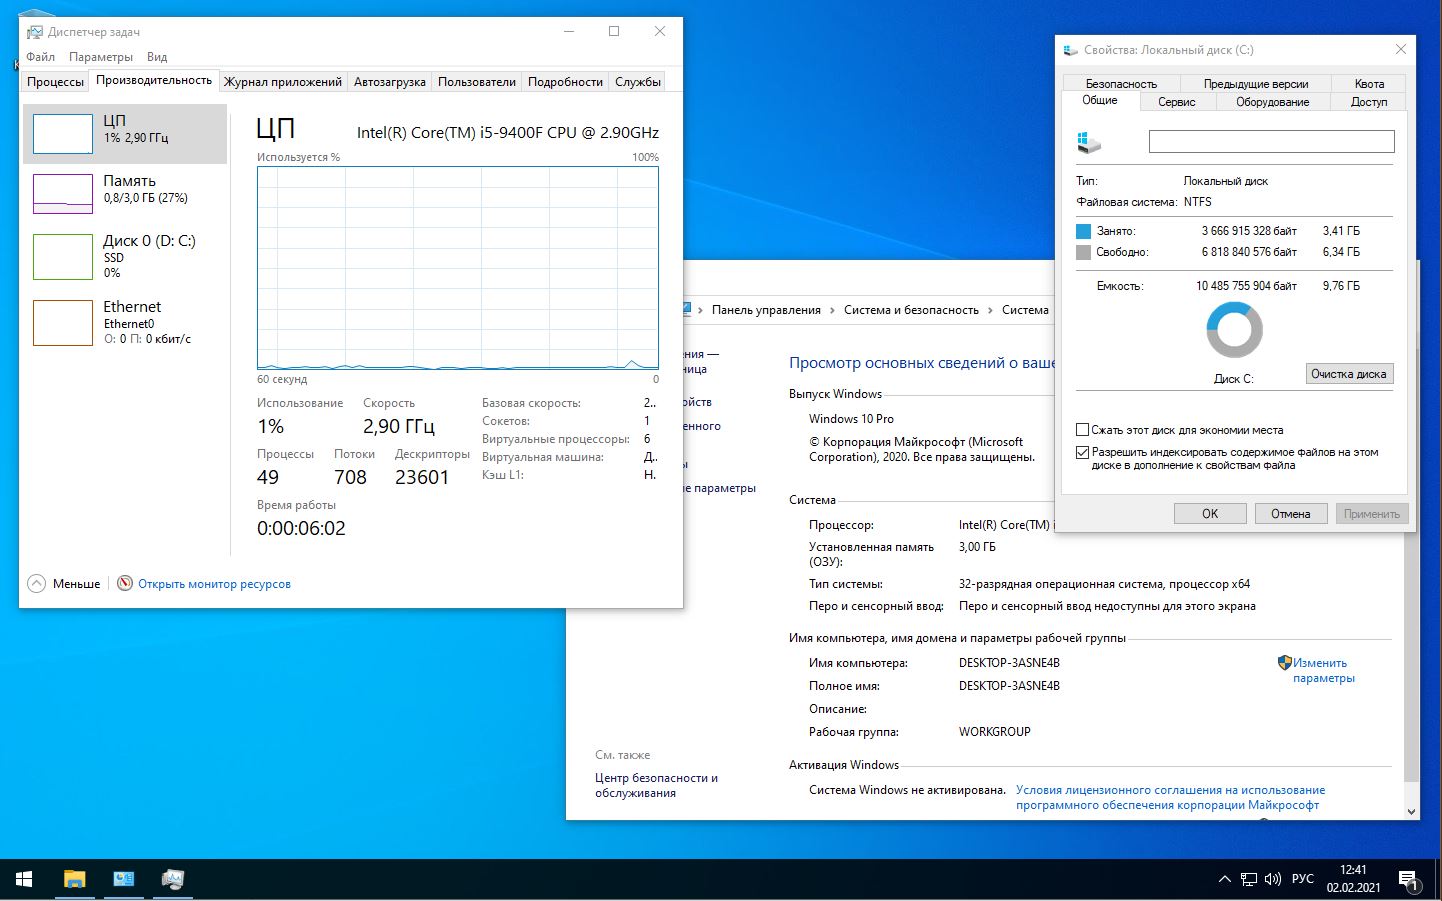Open the 'Открыть монитор ресурсов' link

pos(214,584)
